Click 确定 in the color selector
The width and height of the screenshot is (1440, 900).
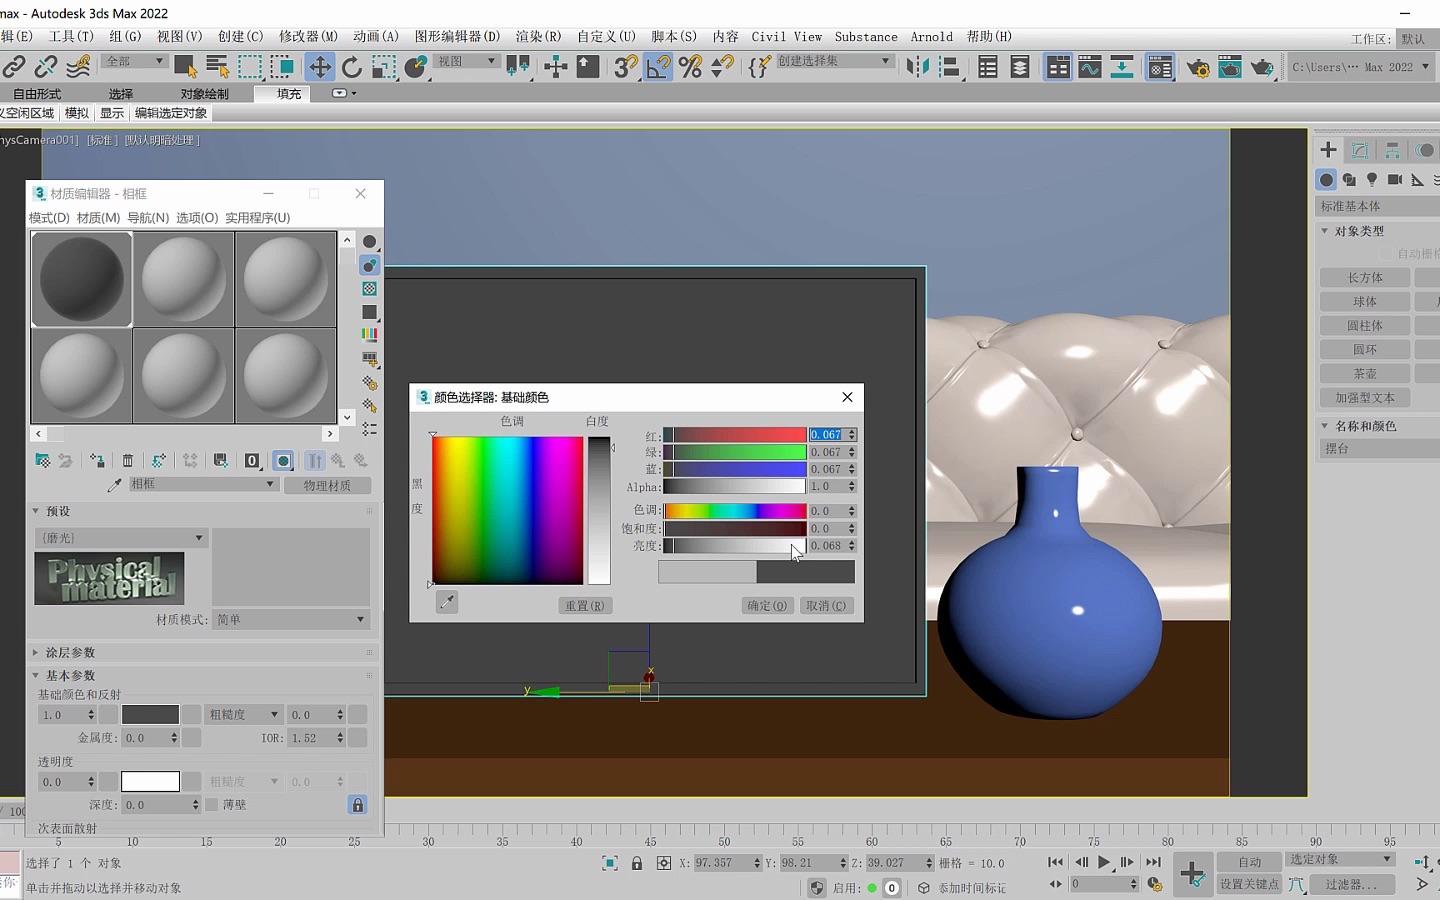(766, 605)
